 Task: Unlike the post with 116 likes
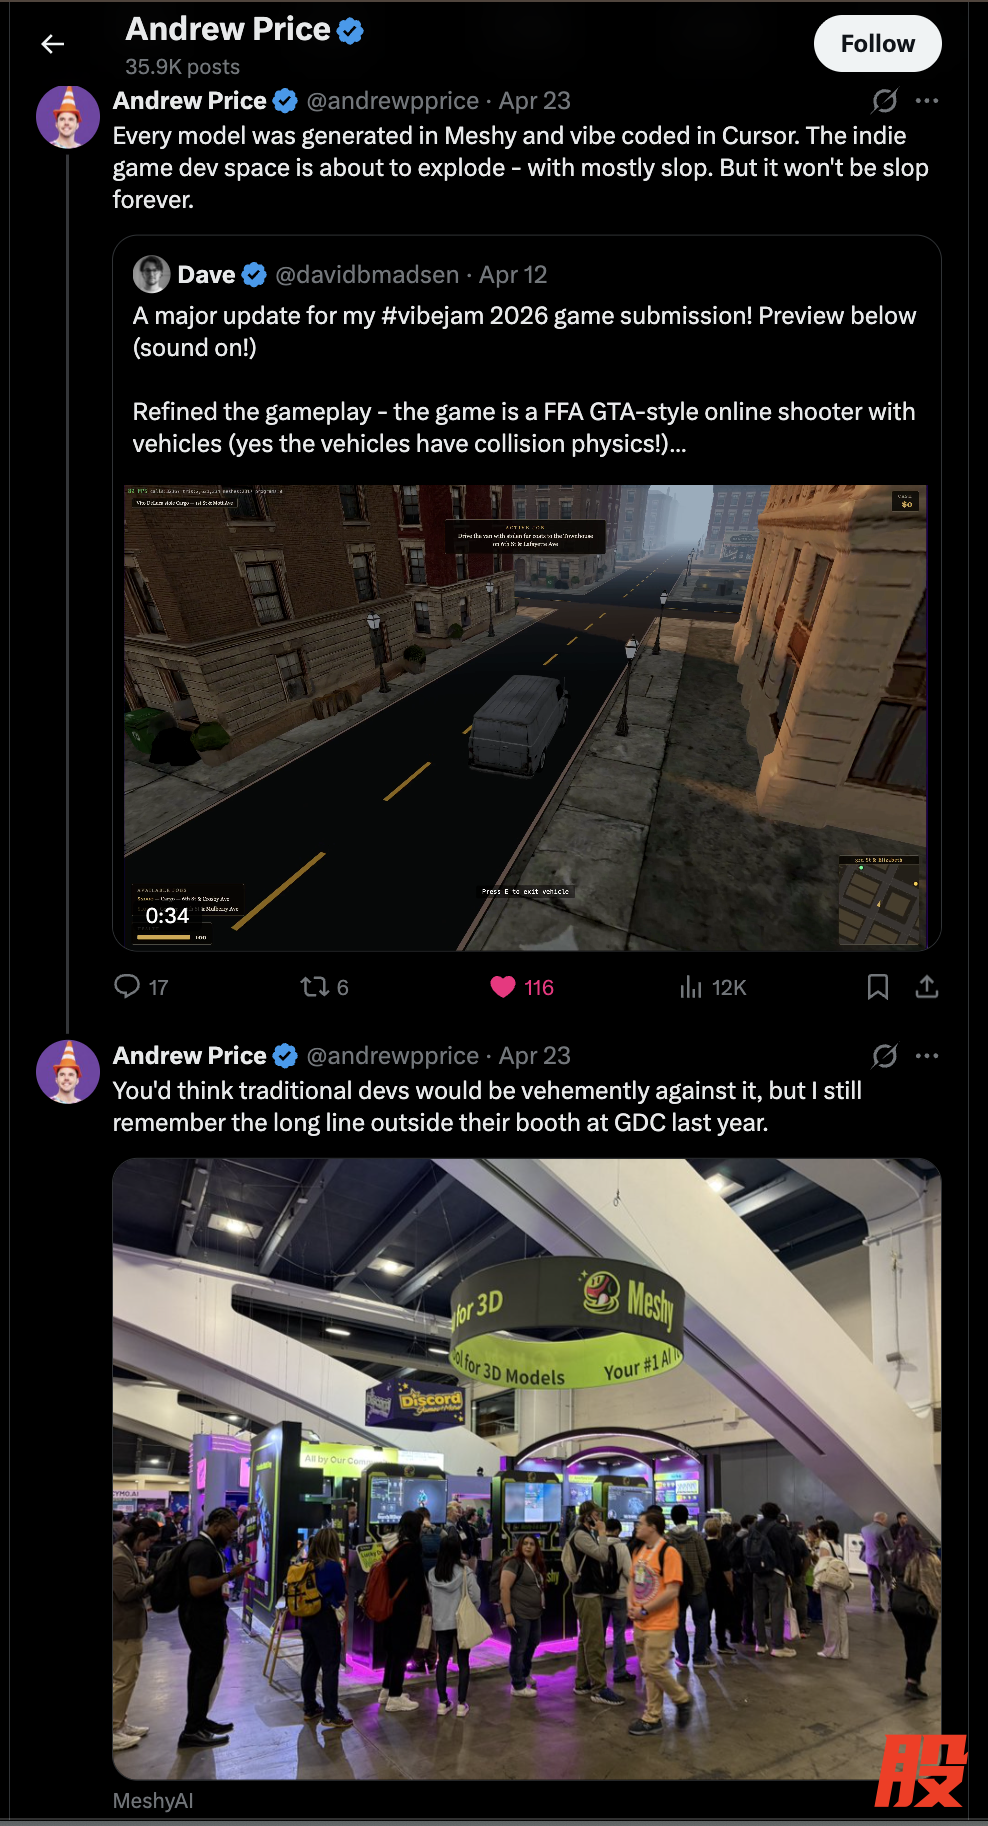521,987
